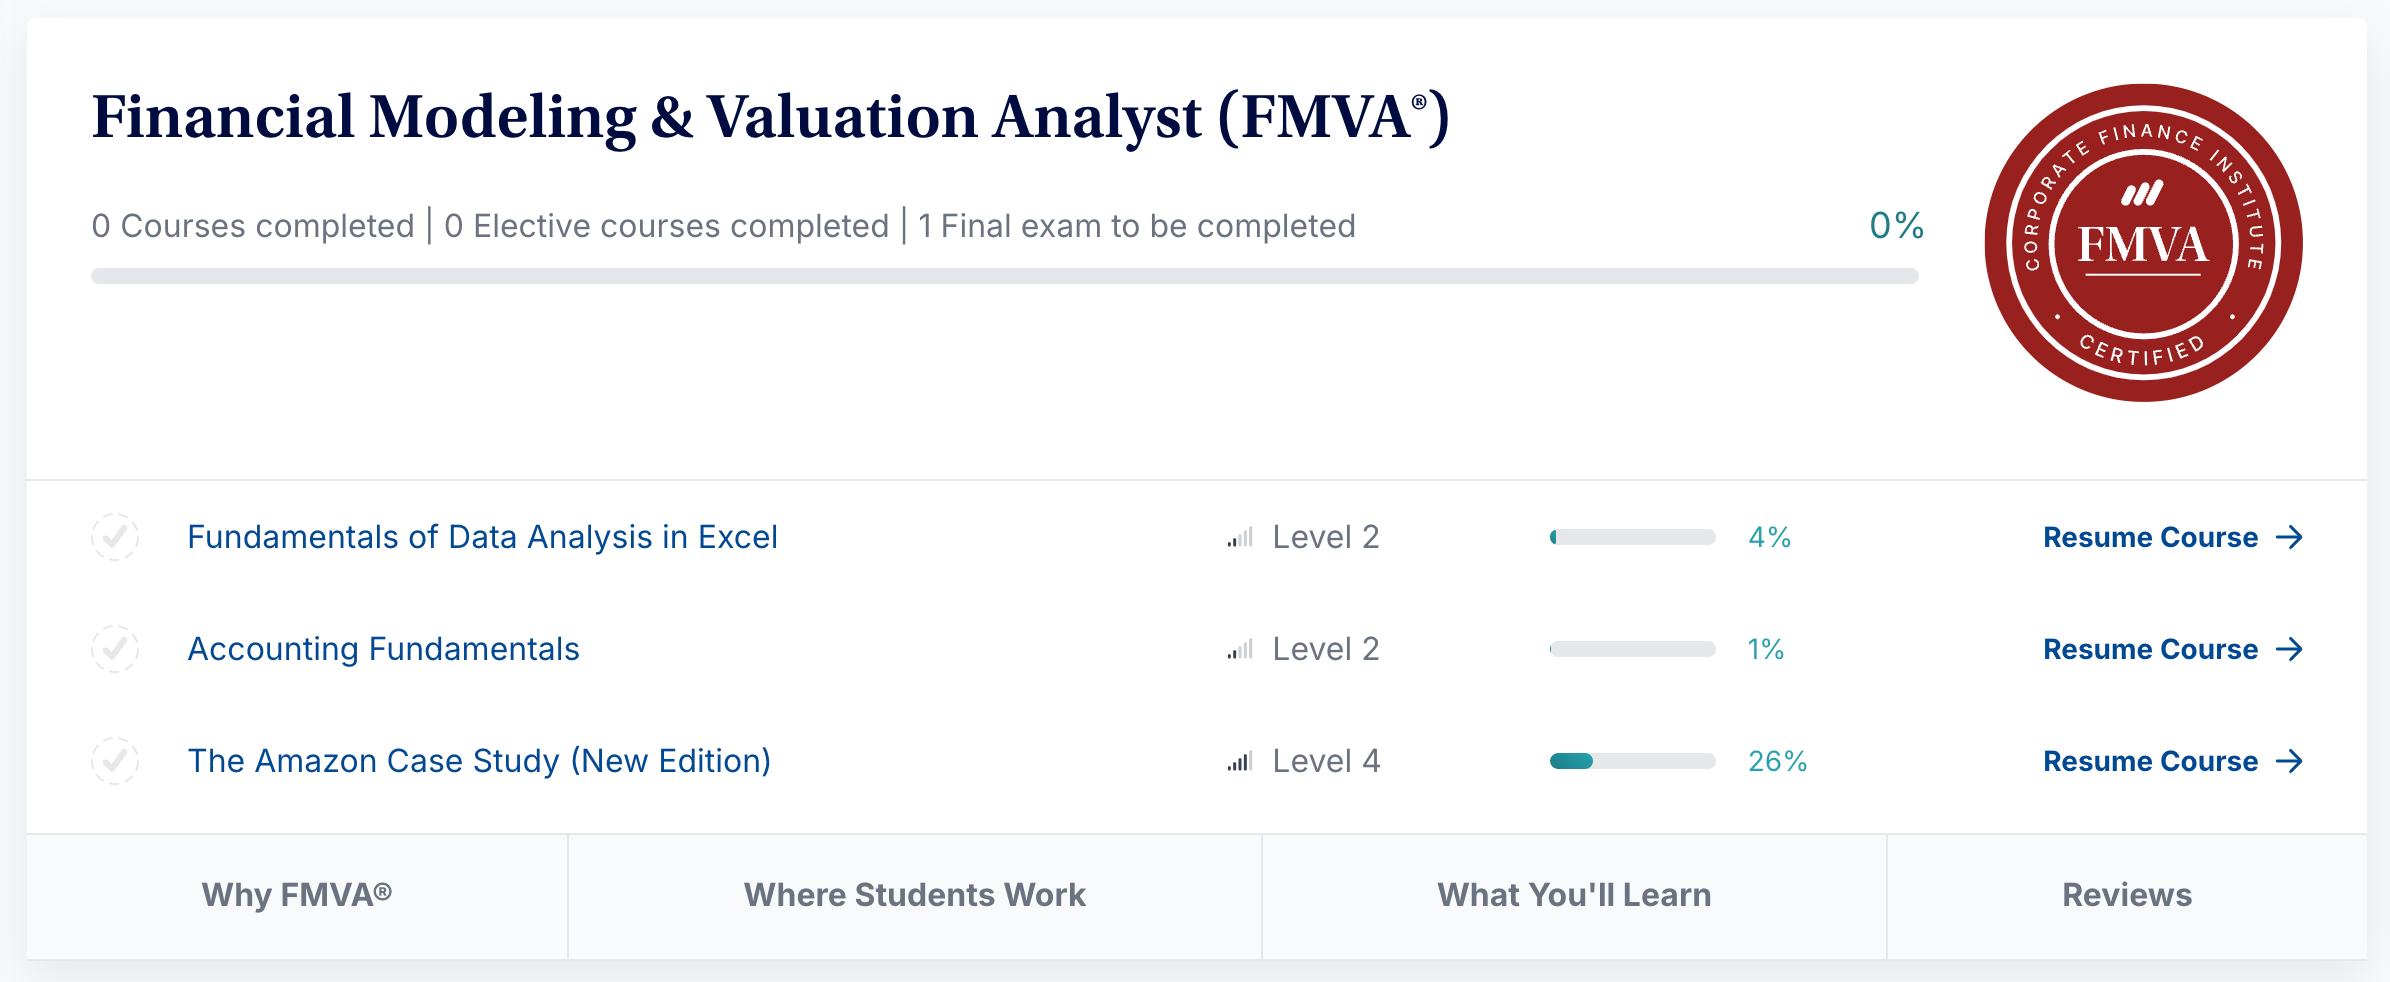This screenshot has width=2390, height=982.
Task: Click the 26% progress bar for Amazon Case Study
Action: click(1632, 762)
